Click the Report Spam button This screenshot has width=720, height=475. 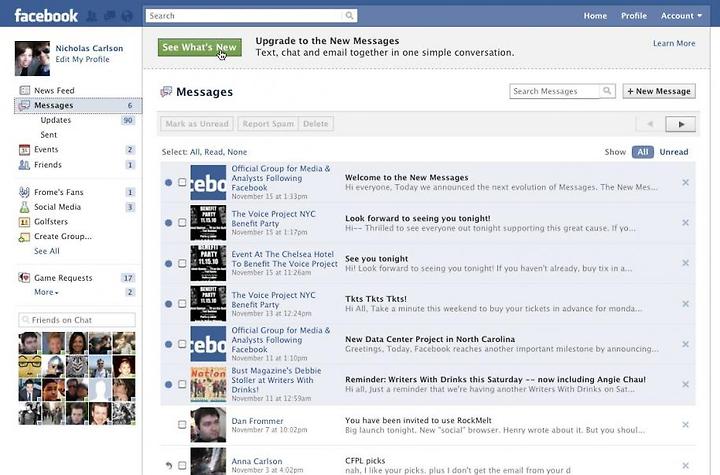coord(268,124)
